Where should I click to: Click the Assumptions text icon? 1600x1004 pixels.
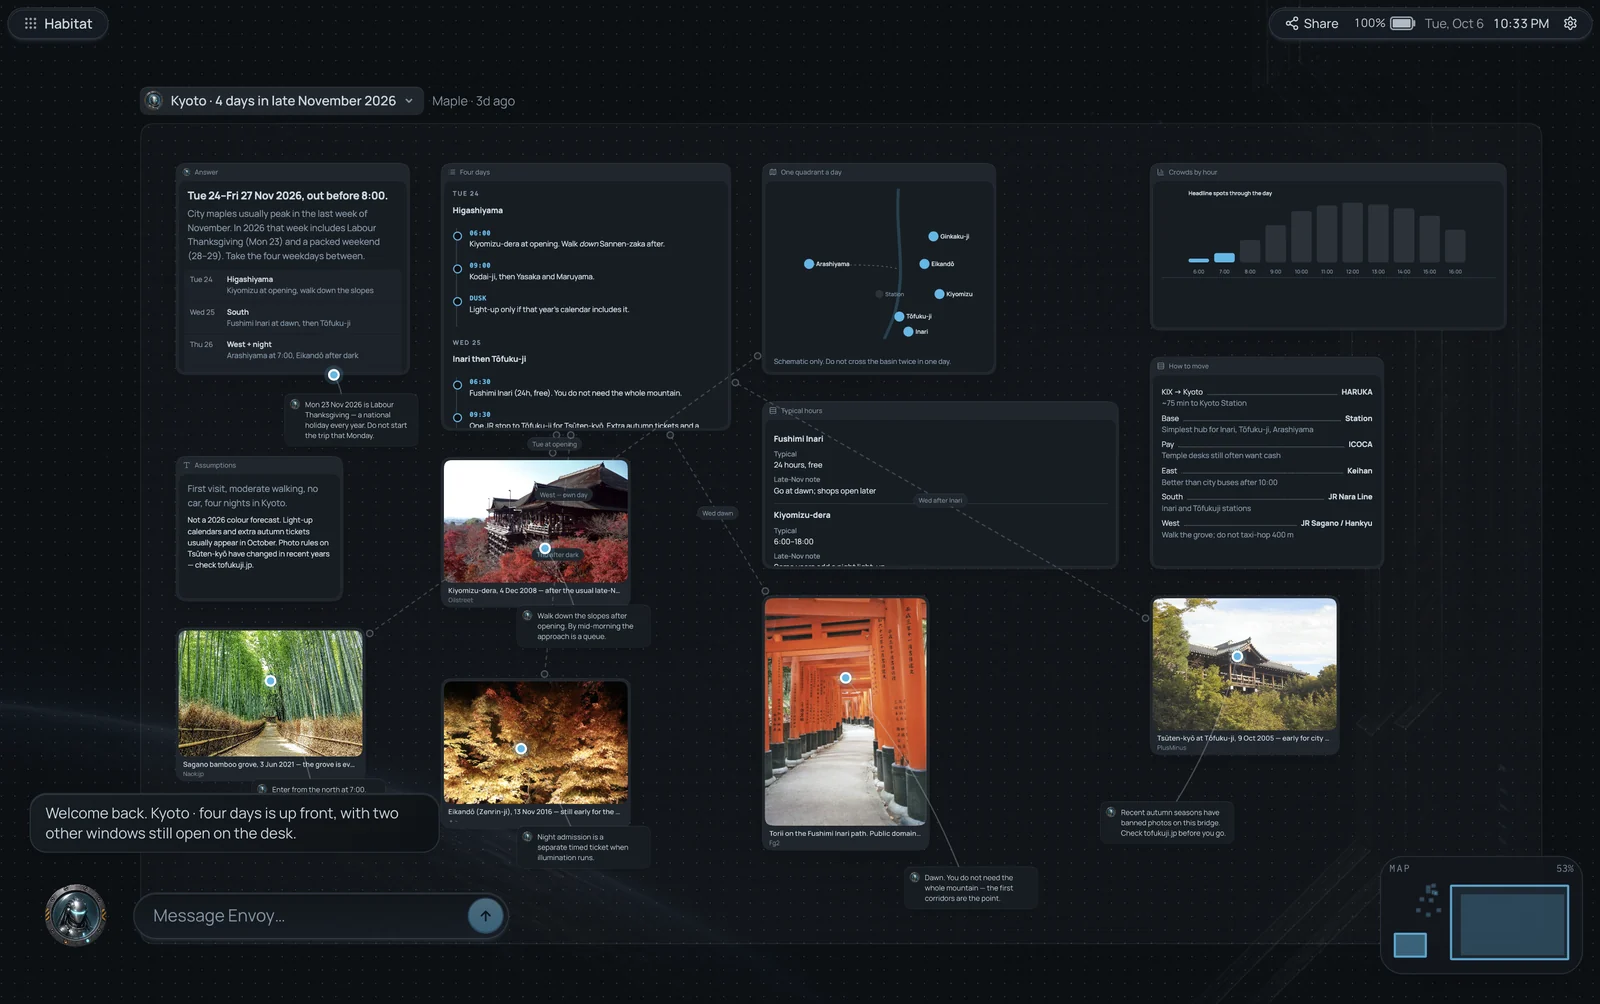[187, 465]
